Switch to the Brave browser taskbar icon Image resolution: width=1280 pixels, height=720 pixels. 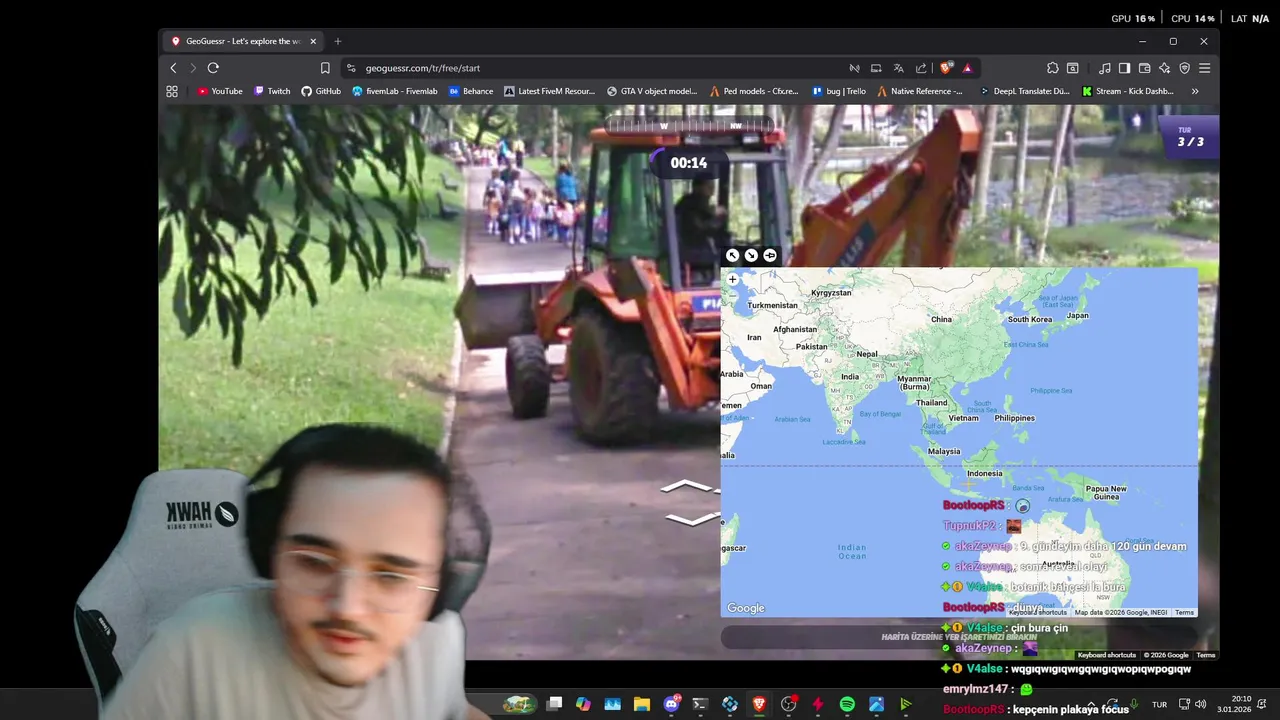tap(759, 704)
